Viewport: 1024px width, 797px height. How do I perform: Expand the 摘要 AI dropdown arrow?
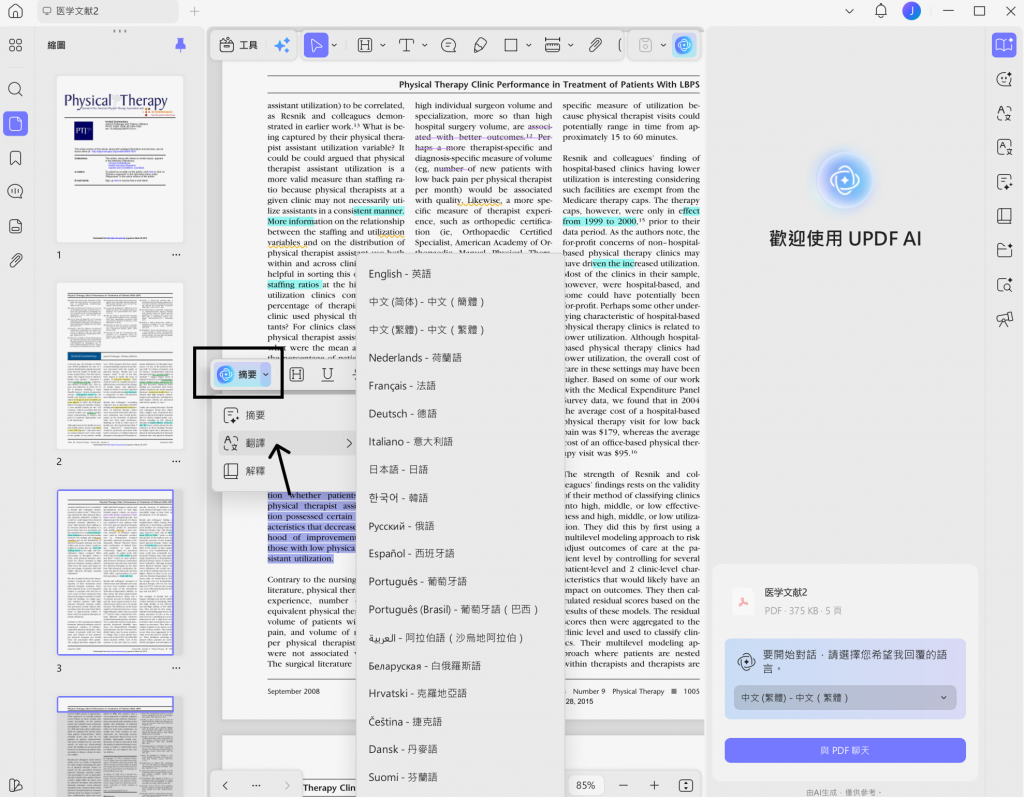[x=266, y=374]
